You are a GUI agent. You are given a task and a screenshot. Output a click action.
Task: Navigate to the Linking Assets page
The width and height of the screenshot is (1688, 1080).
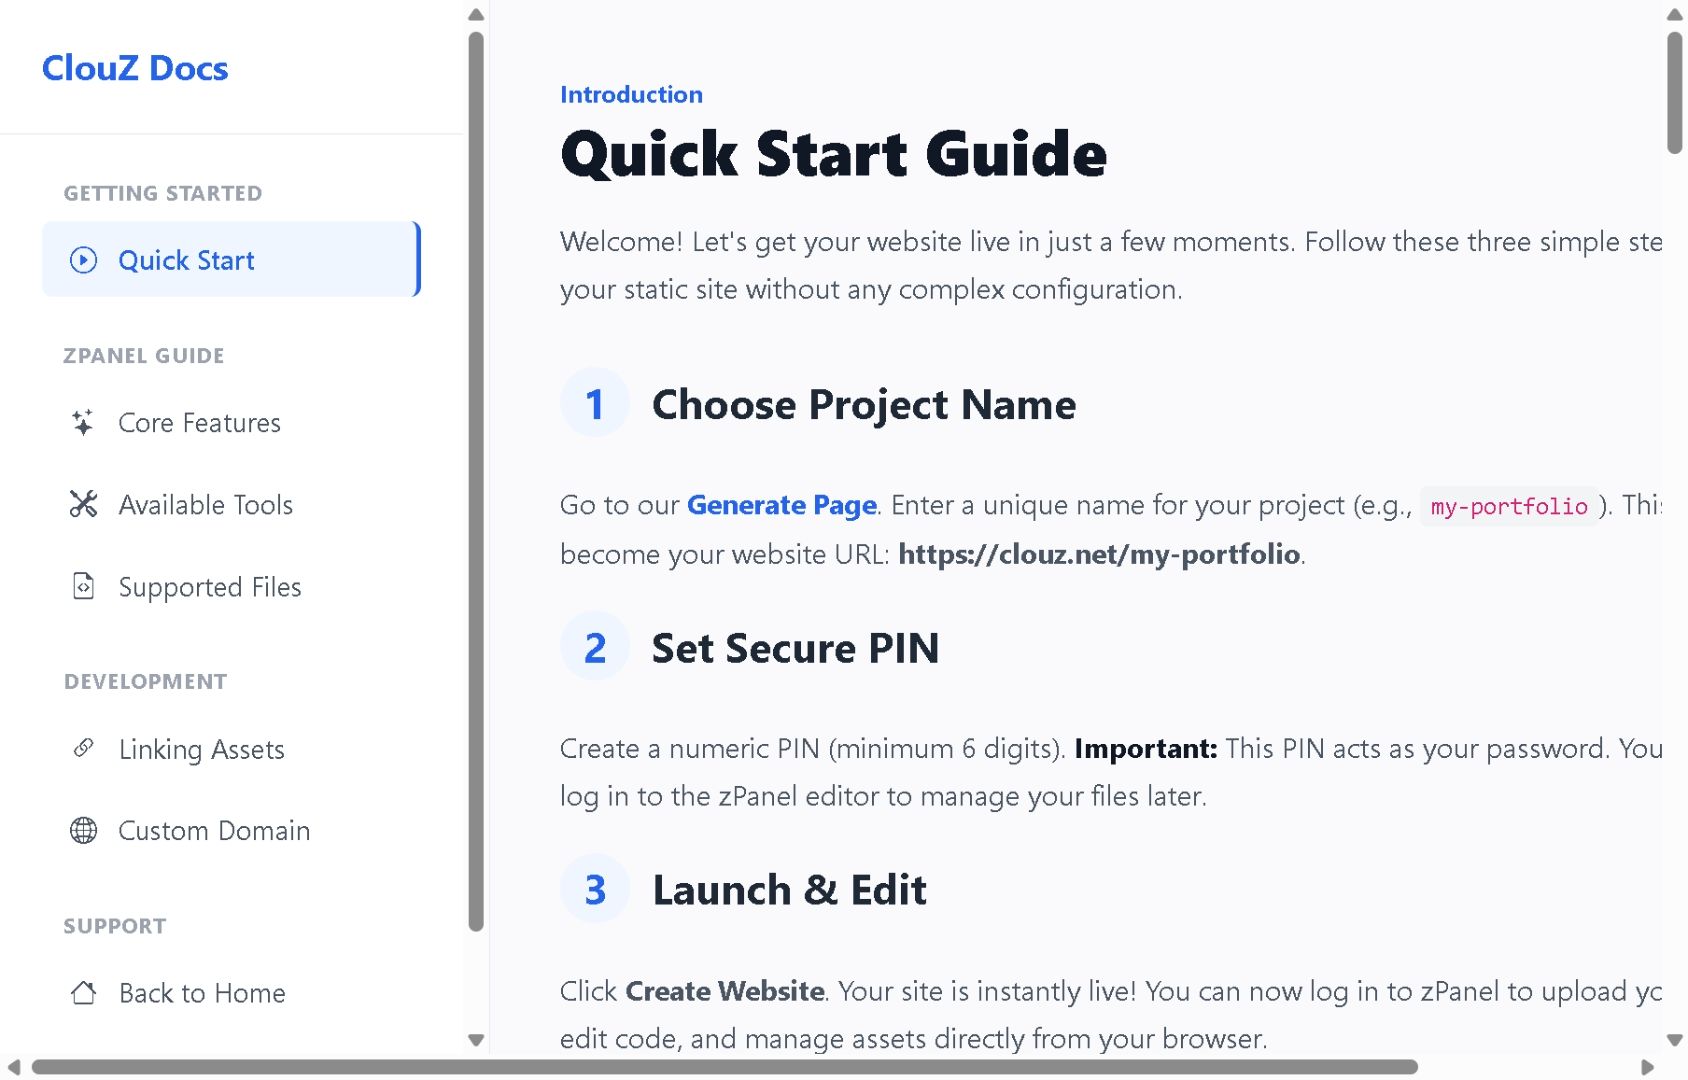pyautogui.click(x=201, y=750)
